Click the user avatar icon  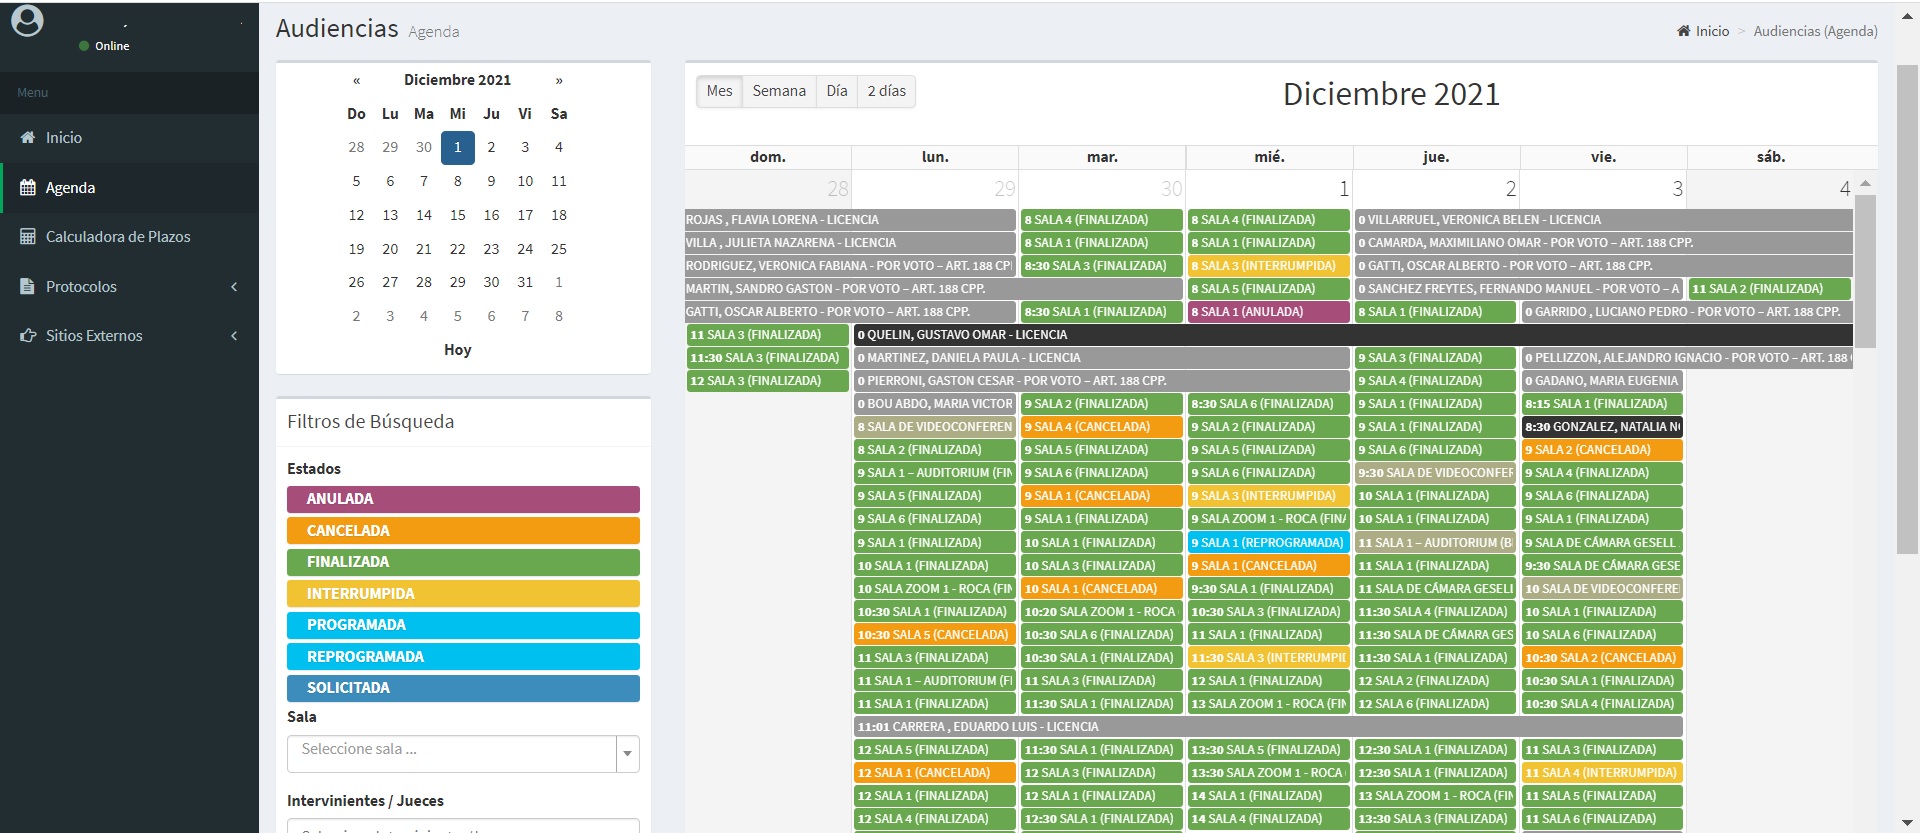pos(27,21)
